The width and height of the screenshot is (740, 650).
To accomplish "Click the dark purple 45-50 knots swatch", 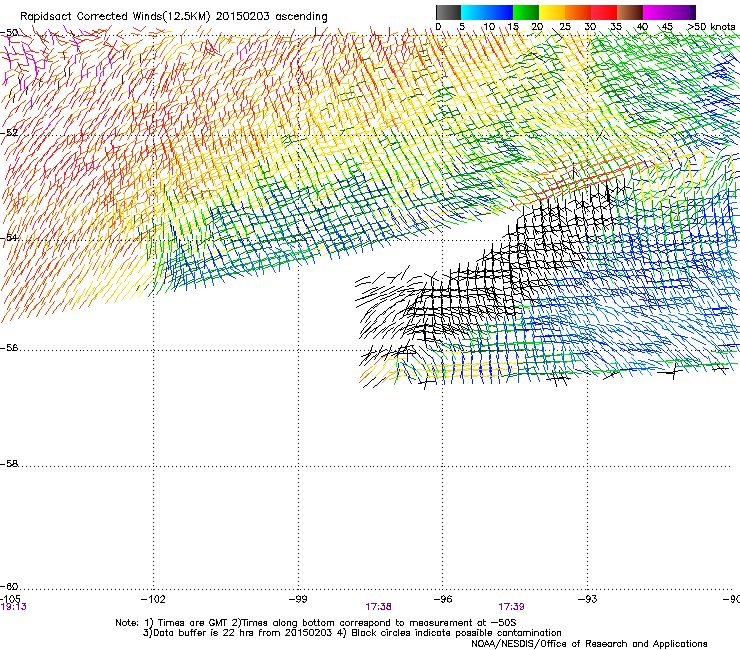I will pyautogui.click(x=682, y=12).
